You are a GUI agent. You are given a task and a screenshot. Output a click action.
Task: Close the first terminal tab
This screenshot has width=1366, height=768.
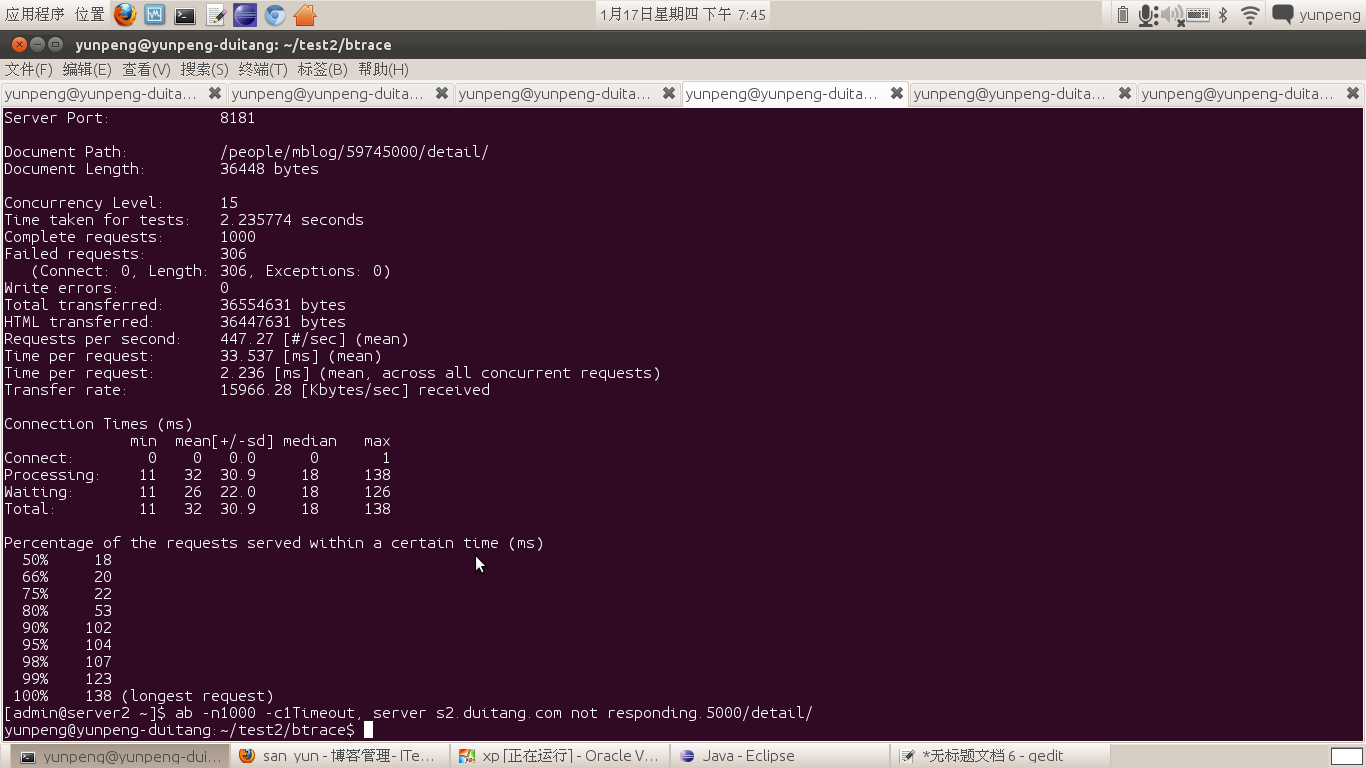(214, 93)
